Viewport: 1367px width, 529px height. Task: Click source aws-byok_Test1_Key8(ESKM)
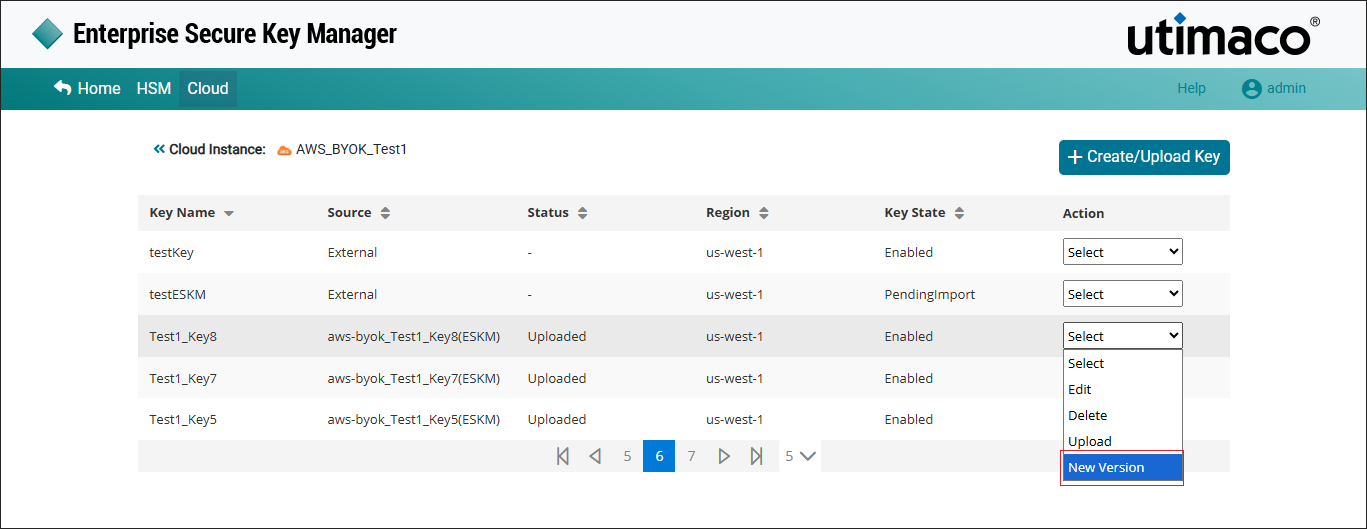coord(414,336)
